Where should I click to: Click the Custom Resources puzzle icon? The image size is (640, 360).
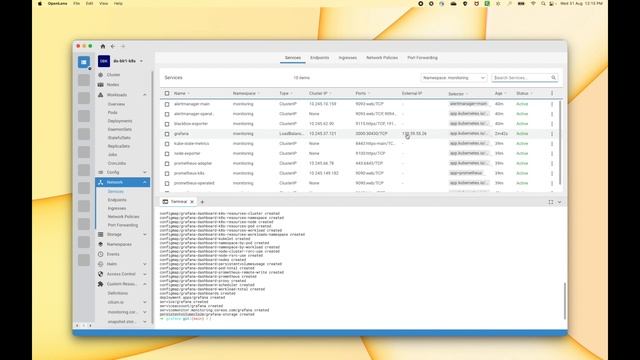[x=100, y=284]
